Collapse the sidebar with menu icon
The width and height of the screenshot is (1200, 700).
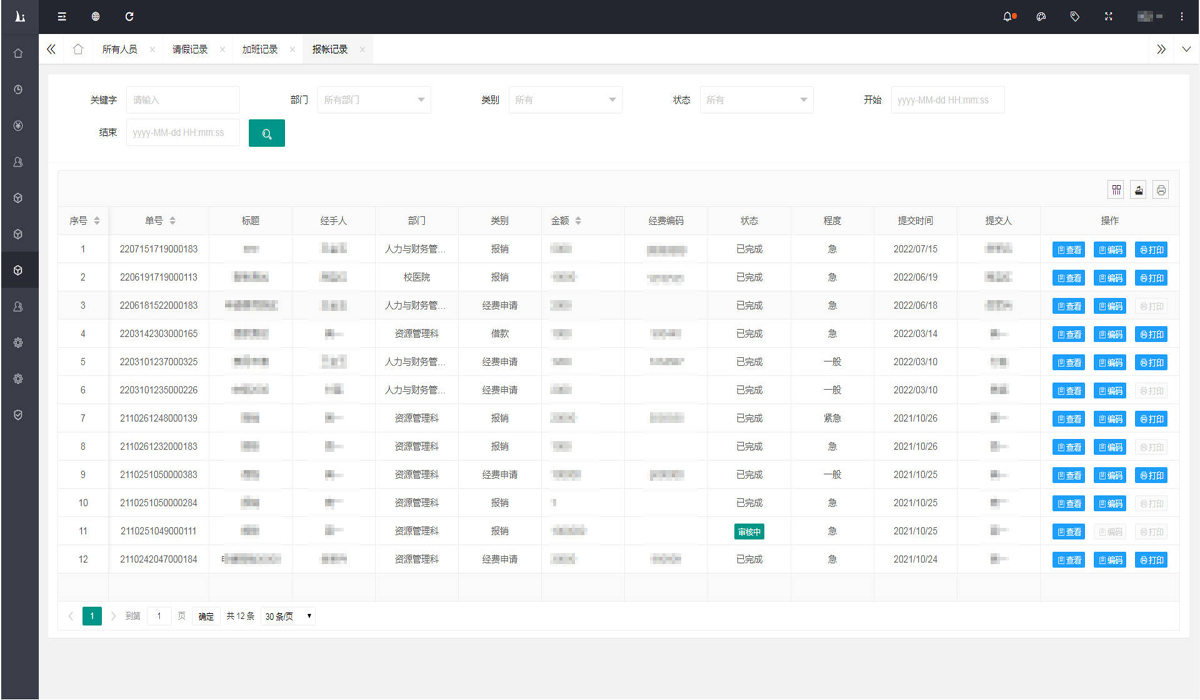coord(62,17)
